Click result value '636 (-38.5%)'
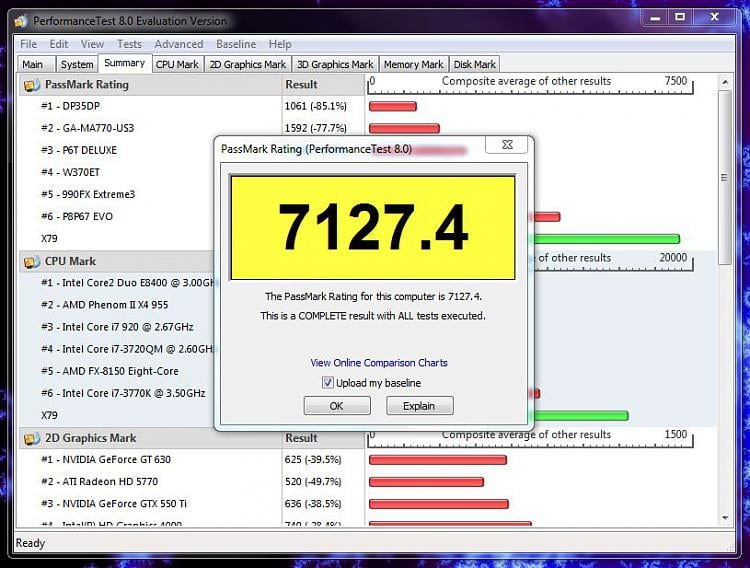Image resolution: width=750 pixels, height=568 pixels. tap(313, 503)
